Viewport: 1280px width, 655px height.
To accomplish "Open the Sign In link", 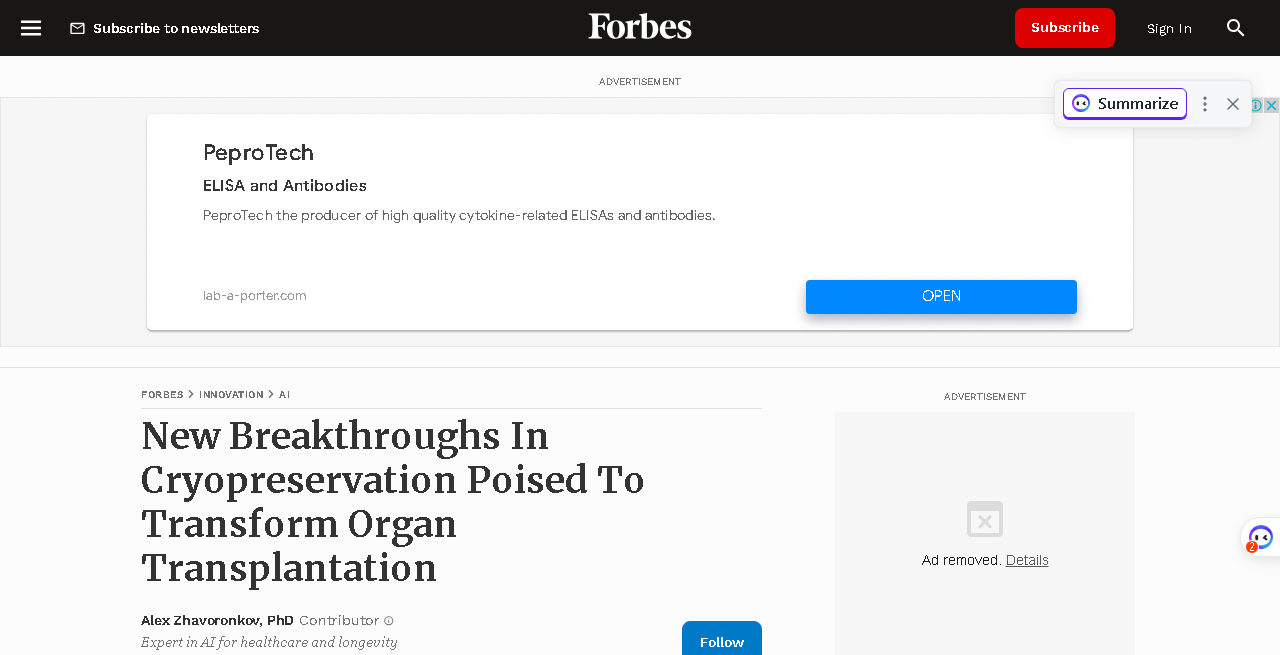I will point(1169,28).
